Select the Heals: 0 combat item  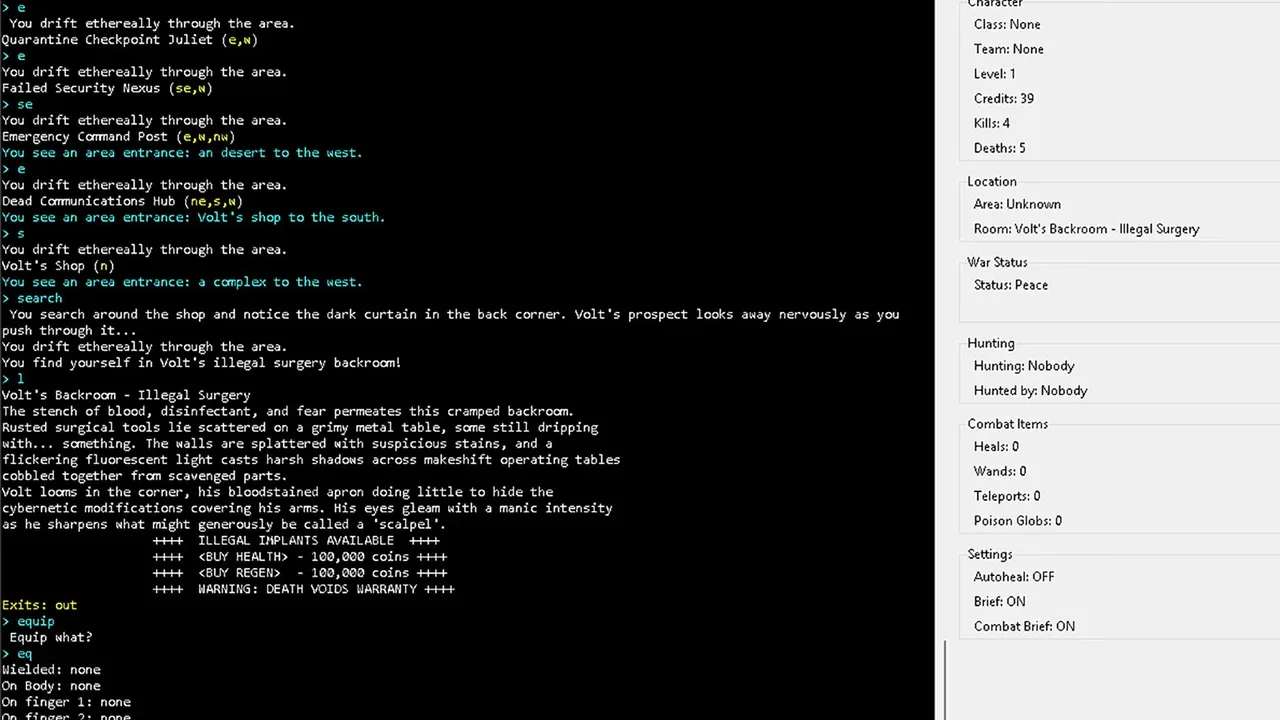tap(996, 447)
